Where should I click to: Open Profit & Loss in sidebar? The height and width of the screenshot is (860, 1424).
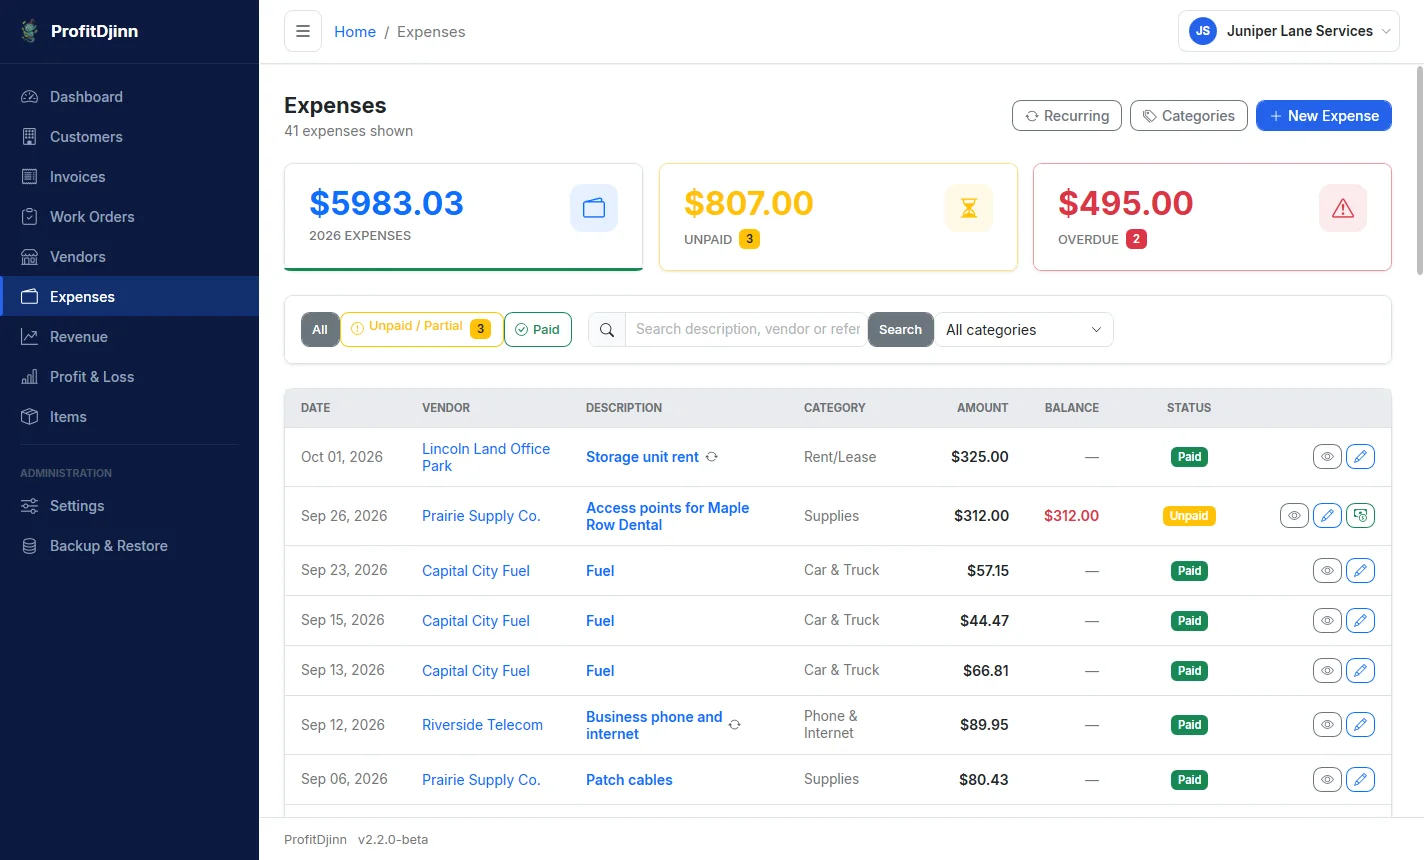(x=129, y=377)
